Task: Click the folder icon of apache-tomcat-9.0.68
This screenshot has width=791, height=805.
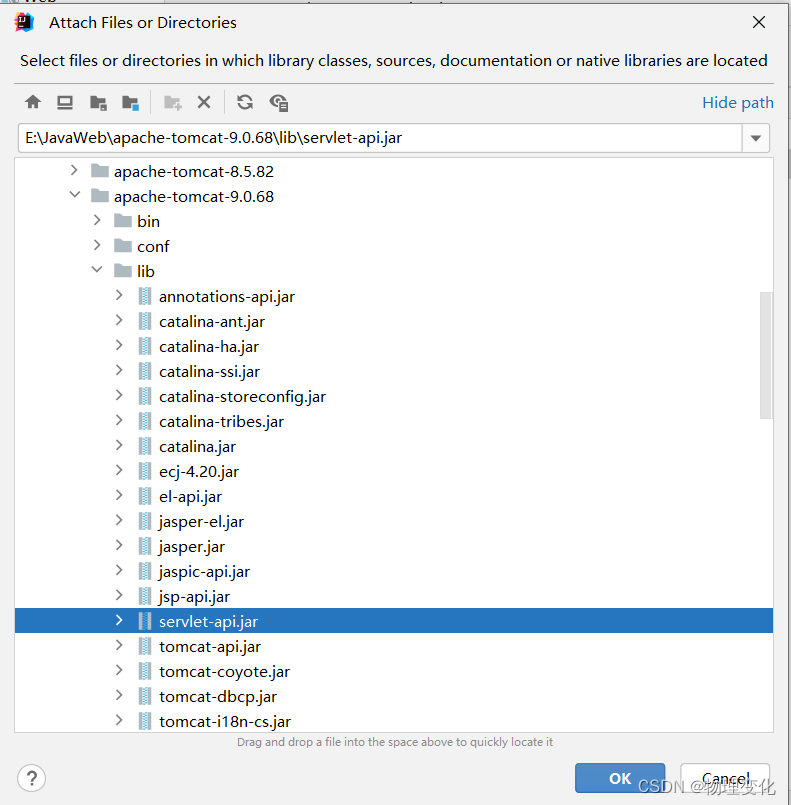Action: point(100,196)
